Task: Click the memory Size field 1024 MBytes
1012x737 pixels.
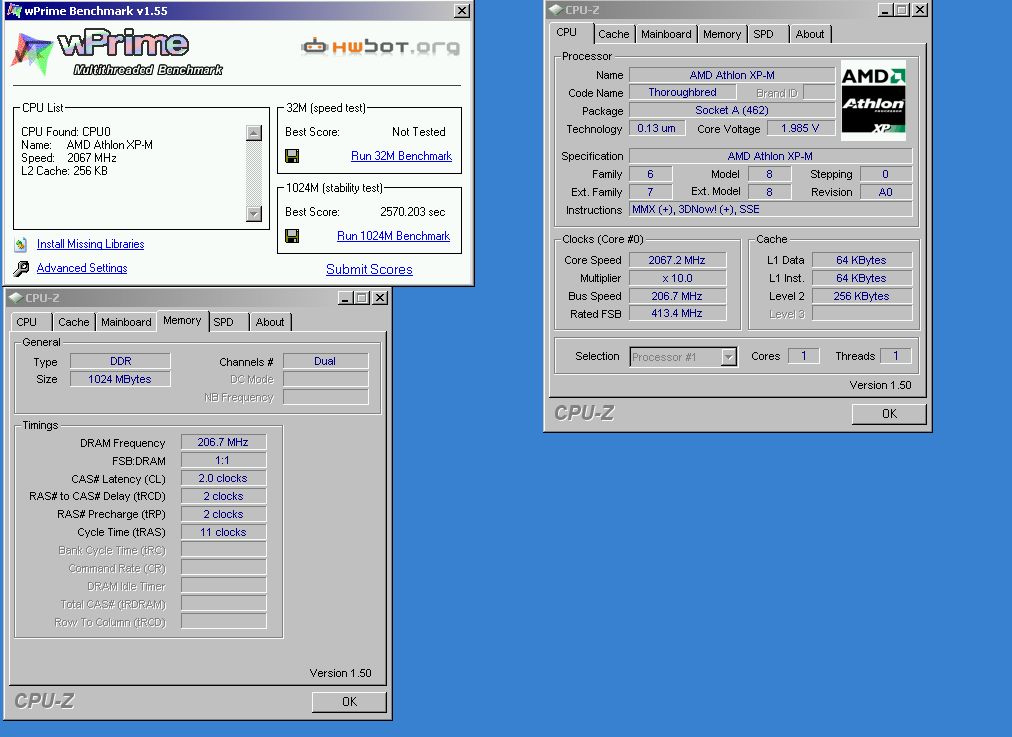Action: pyautogui.click(x=120, y=379)
